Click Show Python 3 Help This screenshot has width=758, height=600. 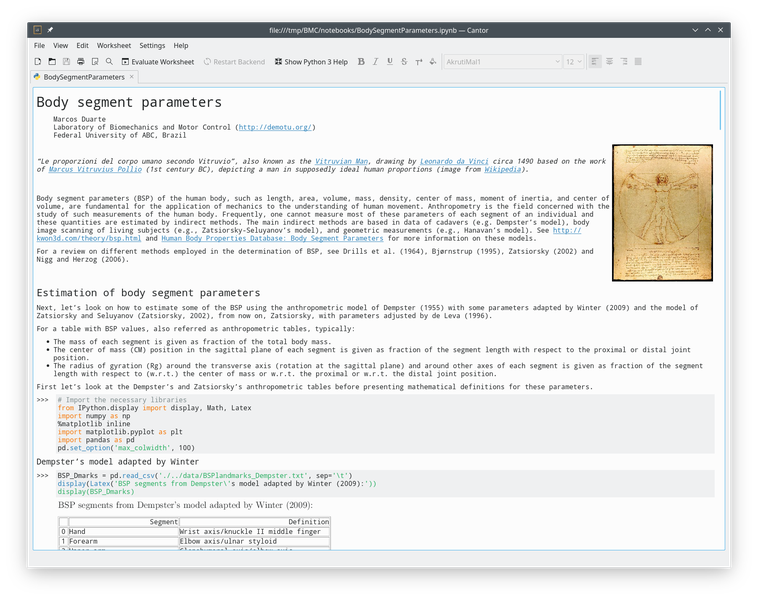(311, 61)
